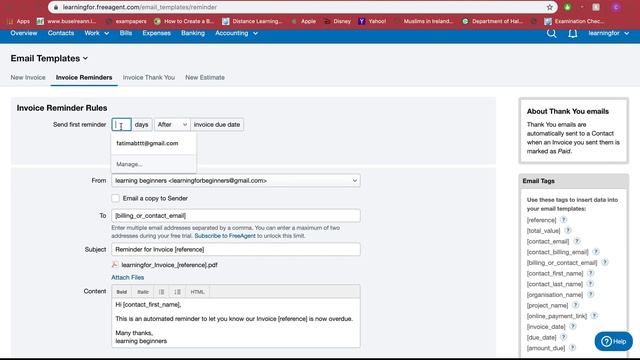Open the Yahoo! bookmark

372,21
